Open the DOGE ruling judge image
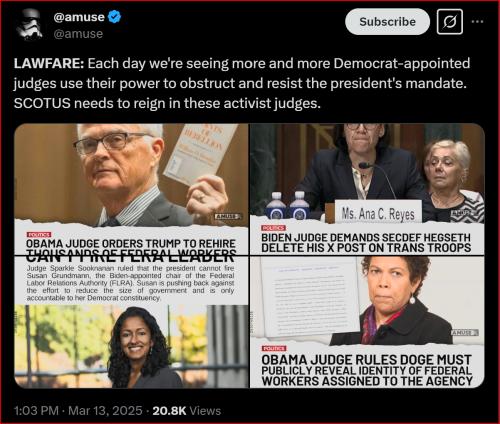 coord(367,322)
